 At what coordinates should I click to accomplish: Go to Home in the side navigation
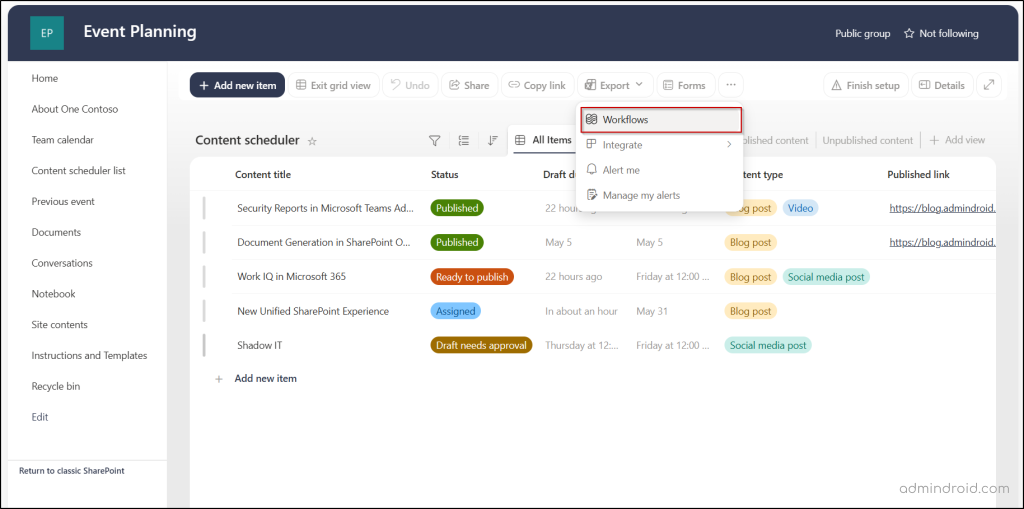[44, 78]
